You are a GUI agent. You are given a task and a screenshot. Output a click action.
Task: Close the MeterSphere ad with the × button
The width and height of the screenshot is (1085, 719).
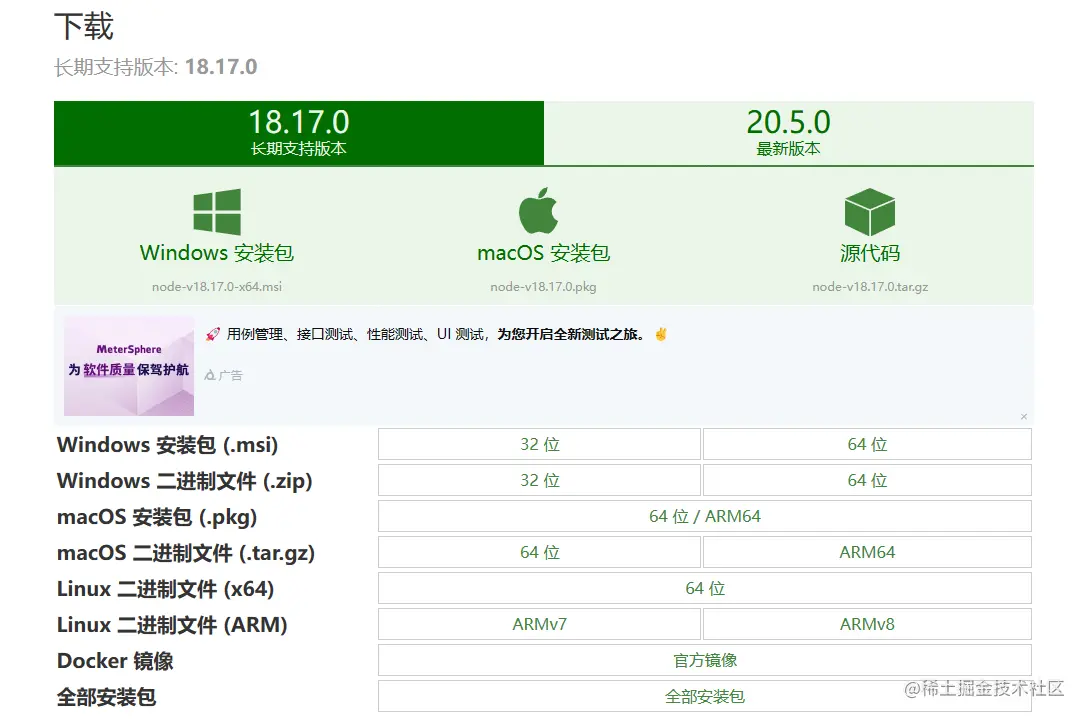tap(1024, 416)
